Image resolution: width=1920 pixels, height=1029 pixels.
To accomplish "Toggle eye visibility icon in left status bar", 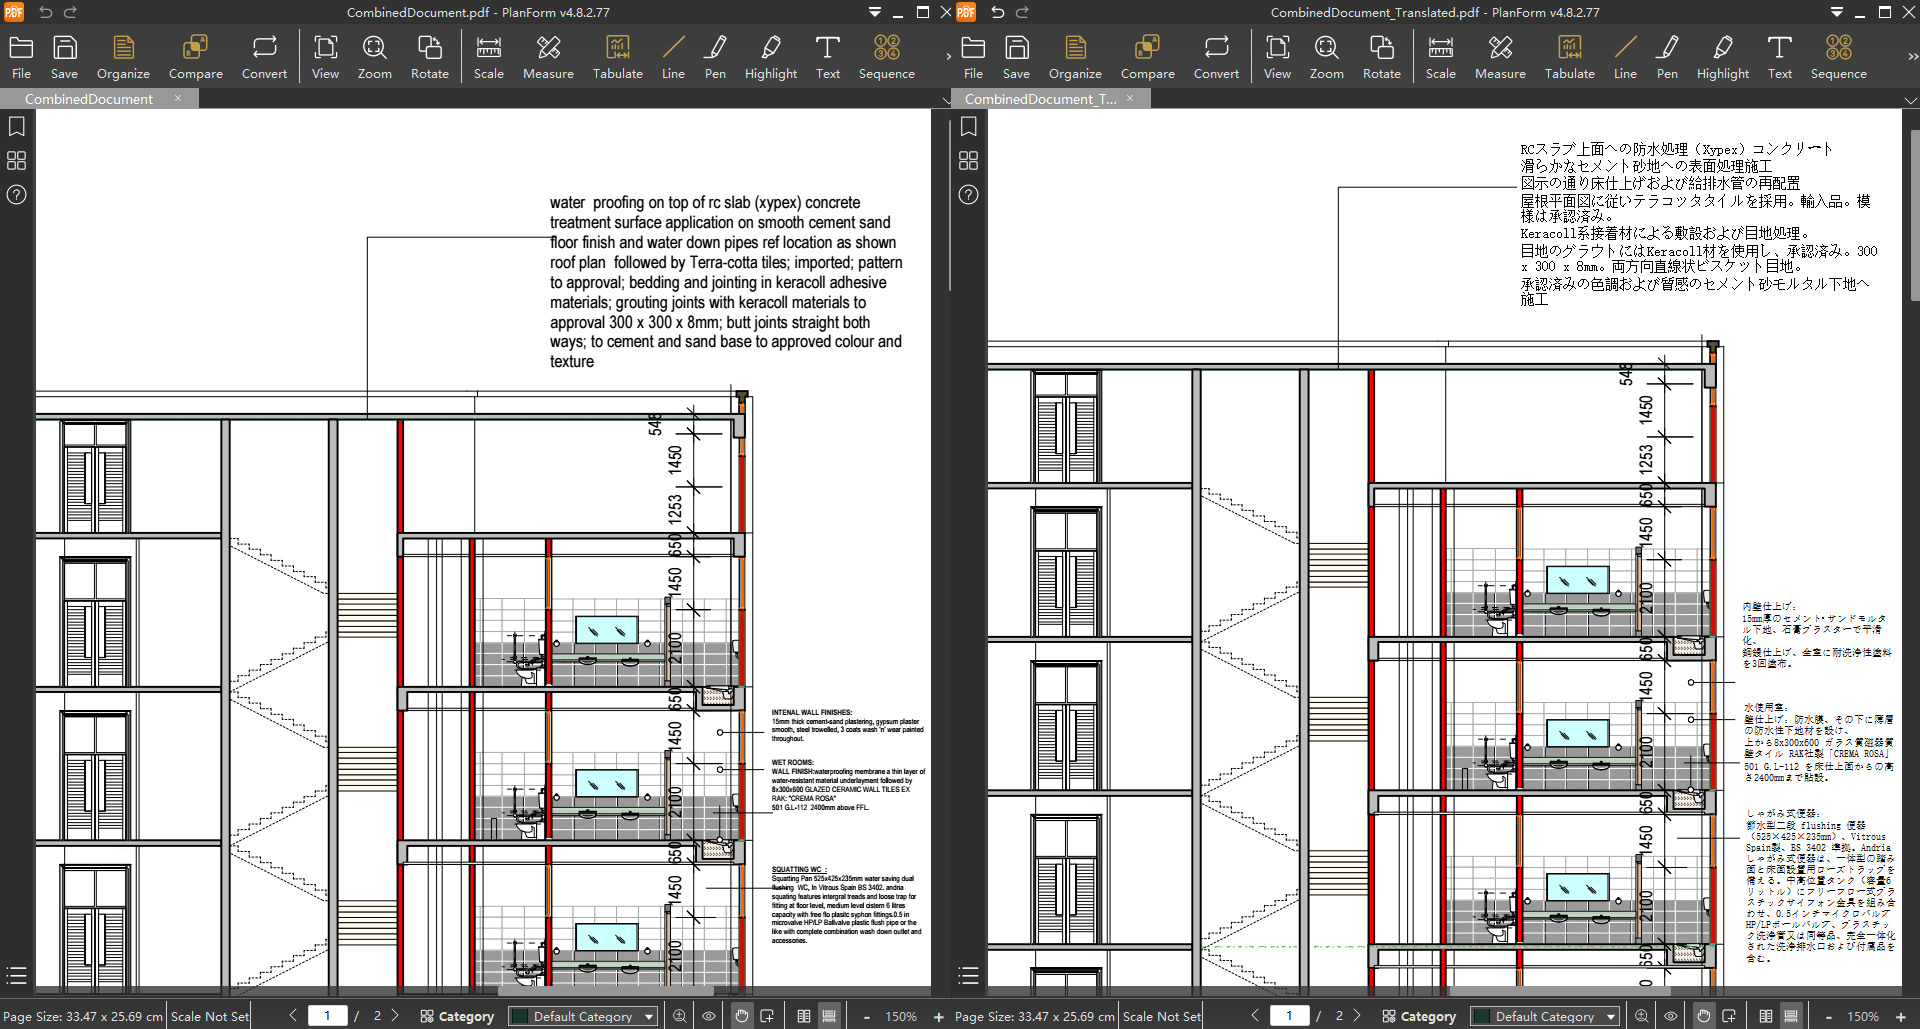I will (709, 1016).
